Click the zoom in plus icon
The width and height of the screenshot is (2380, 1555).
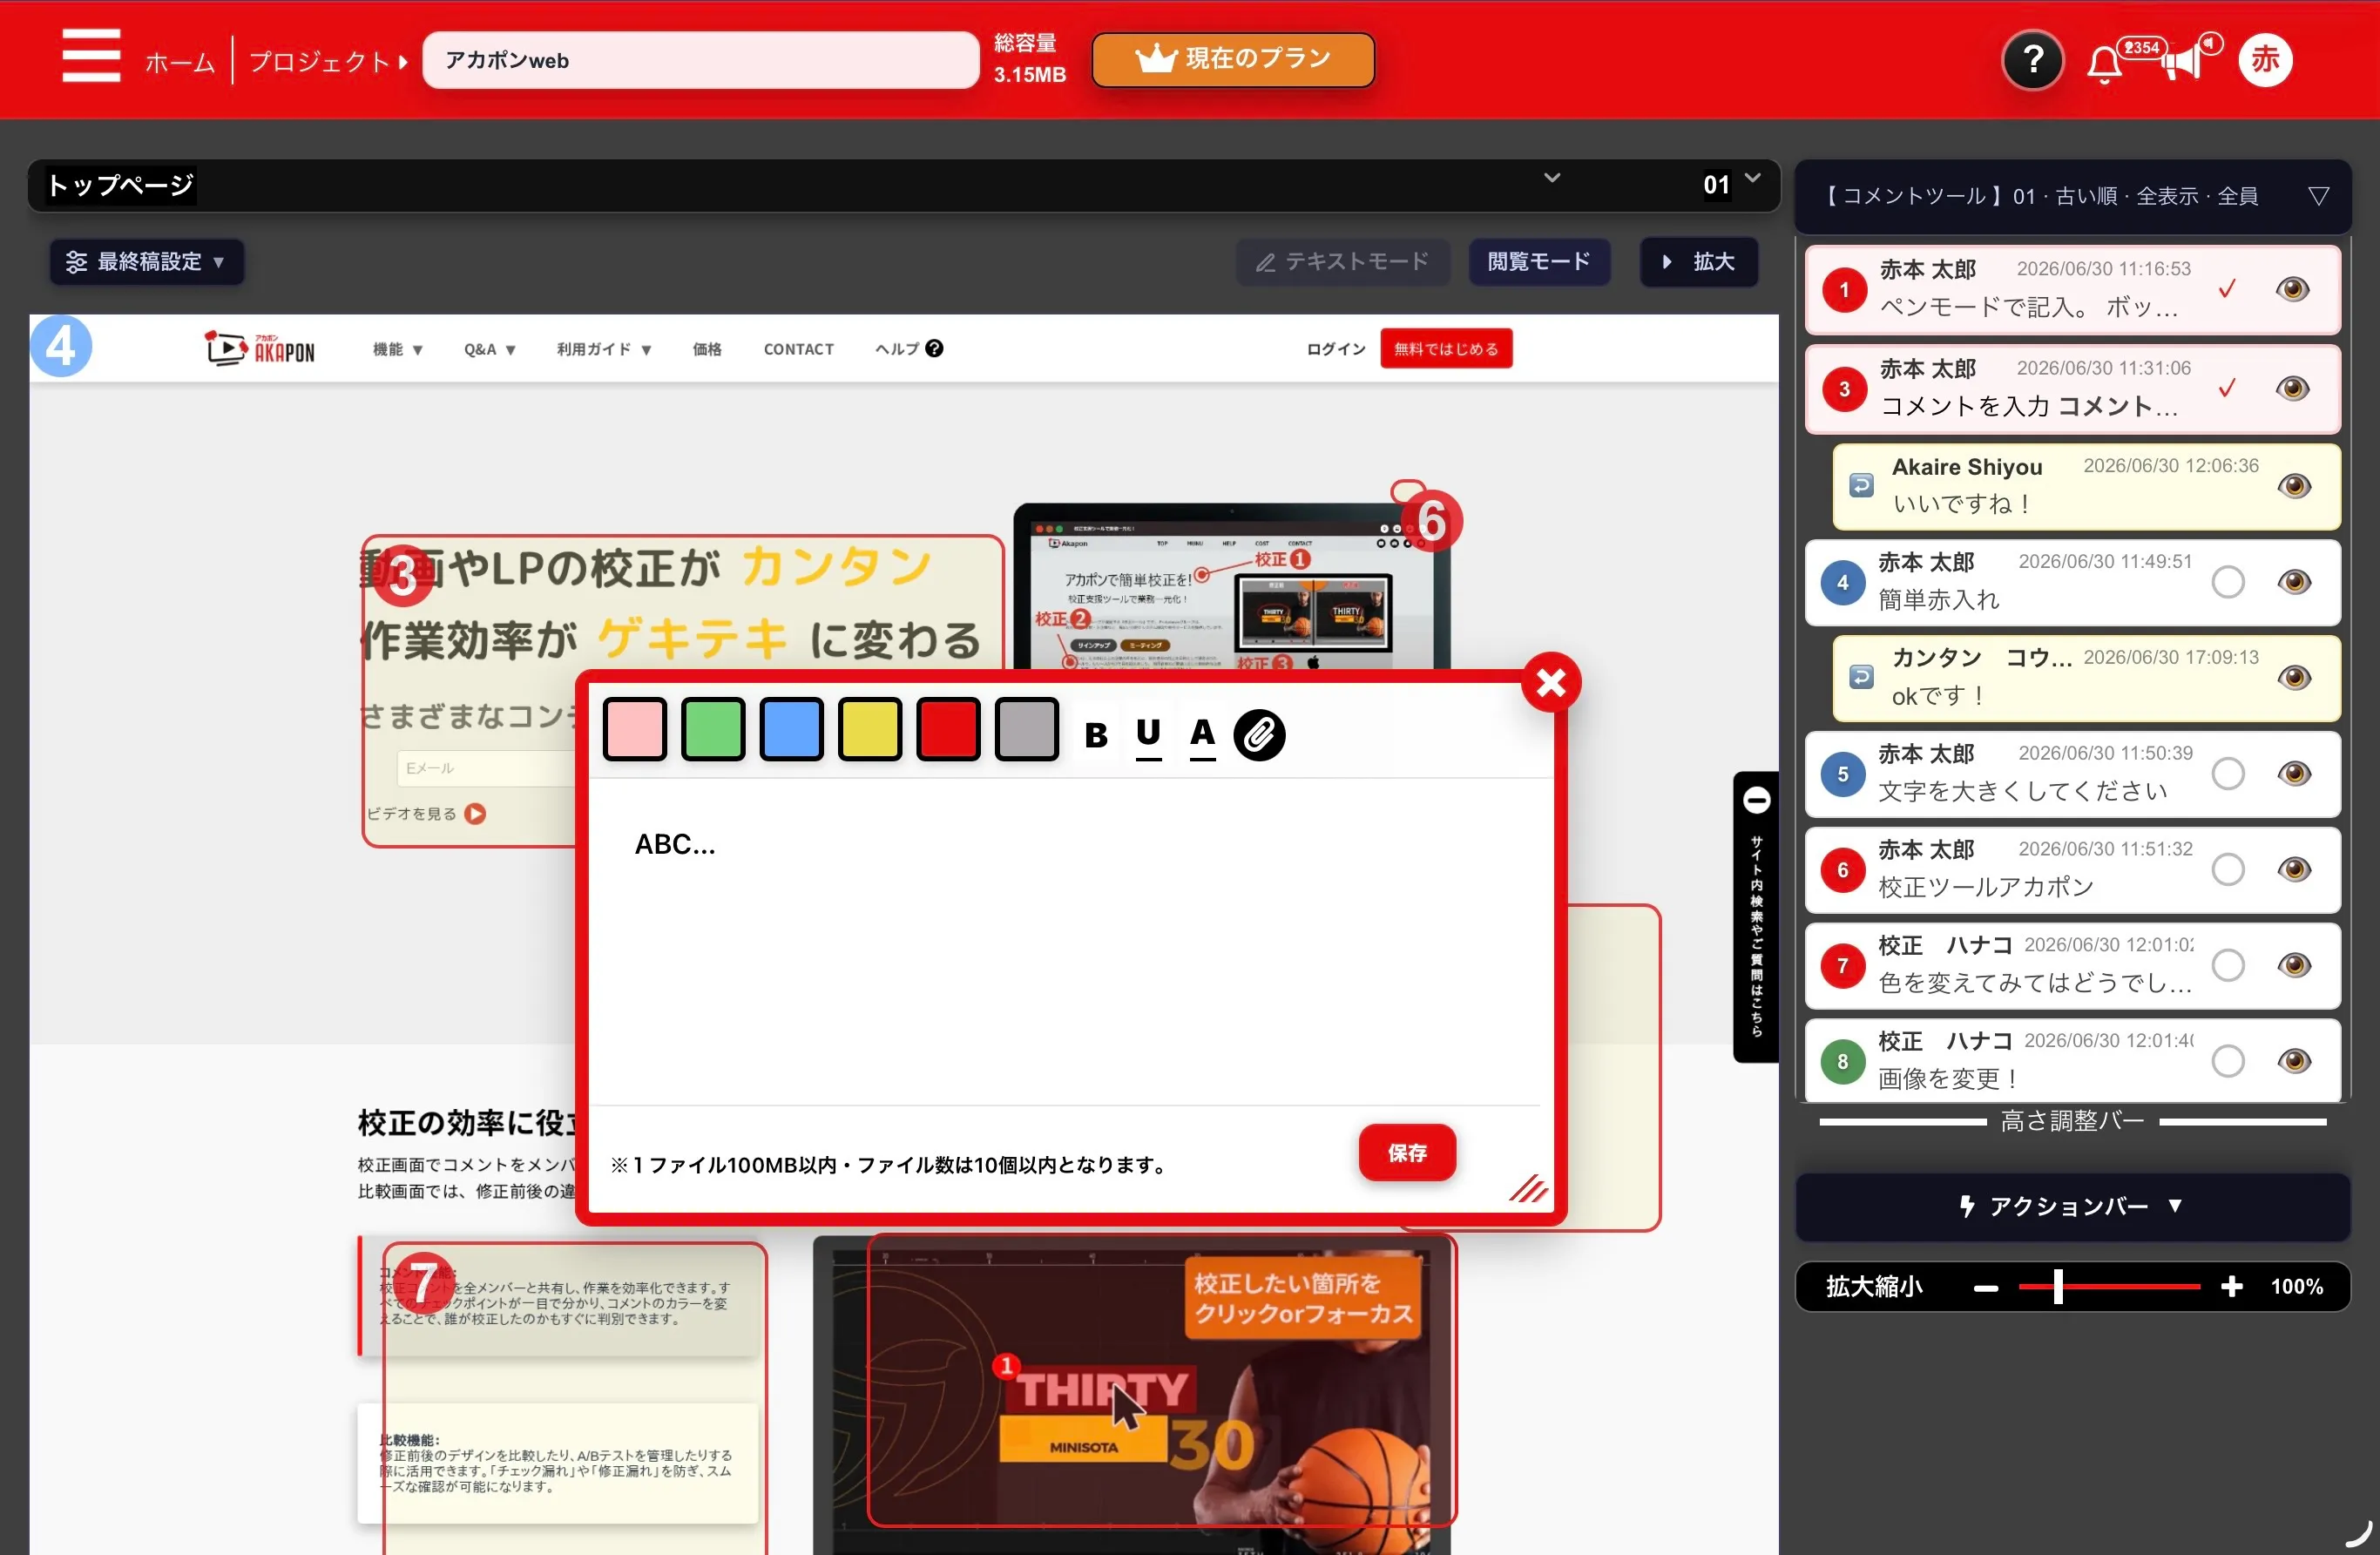(2231, 1287)
